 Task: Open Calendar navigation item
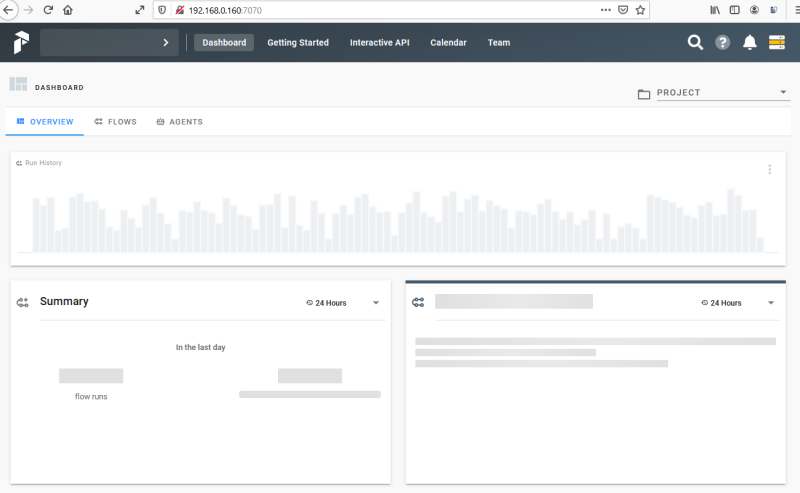tap(448, 42)
